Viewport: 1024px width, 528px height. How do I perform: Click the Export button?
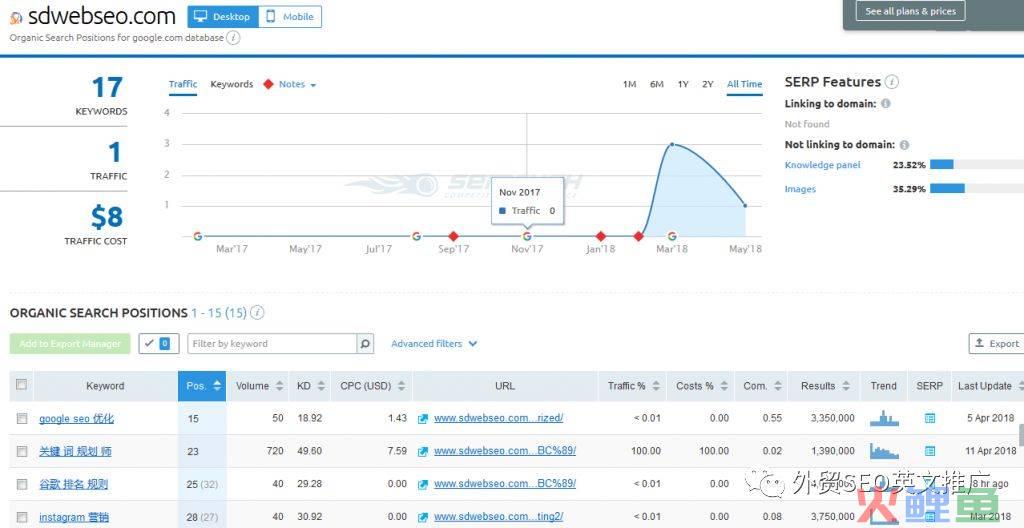pyautogui.click(x=996, y=344)
